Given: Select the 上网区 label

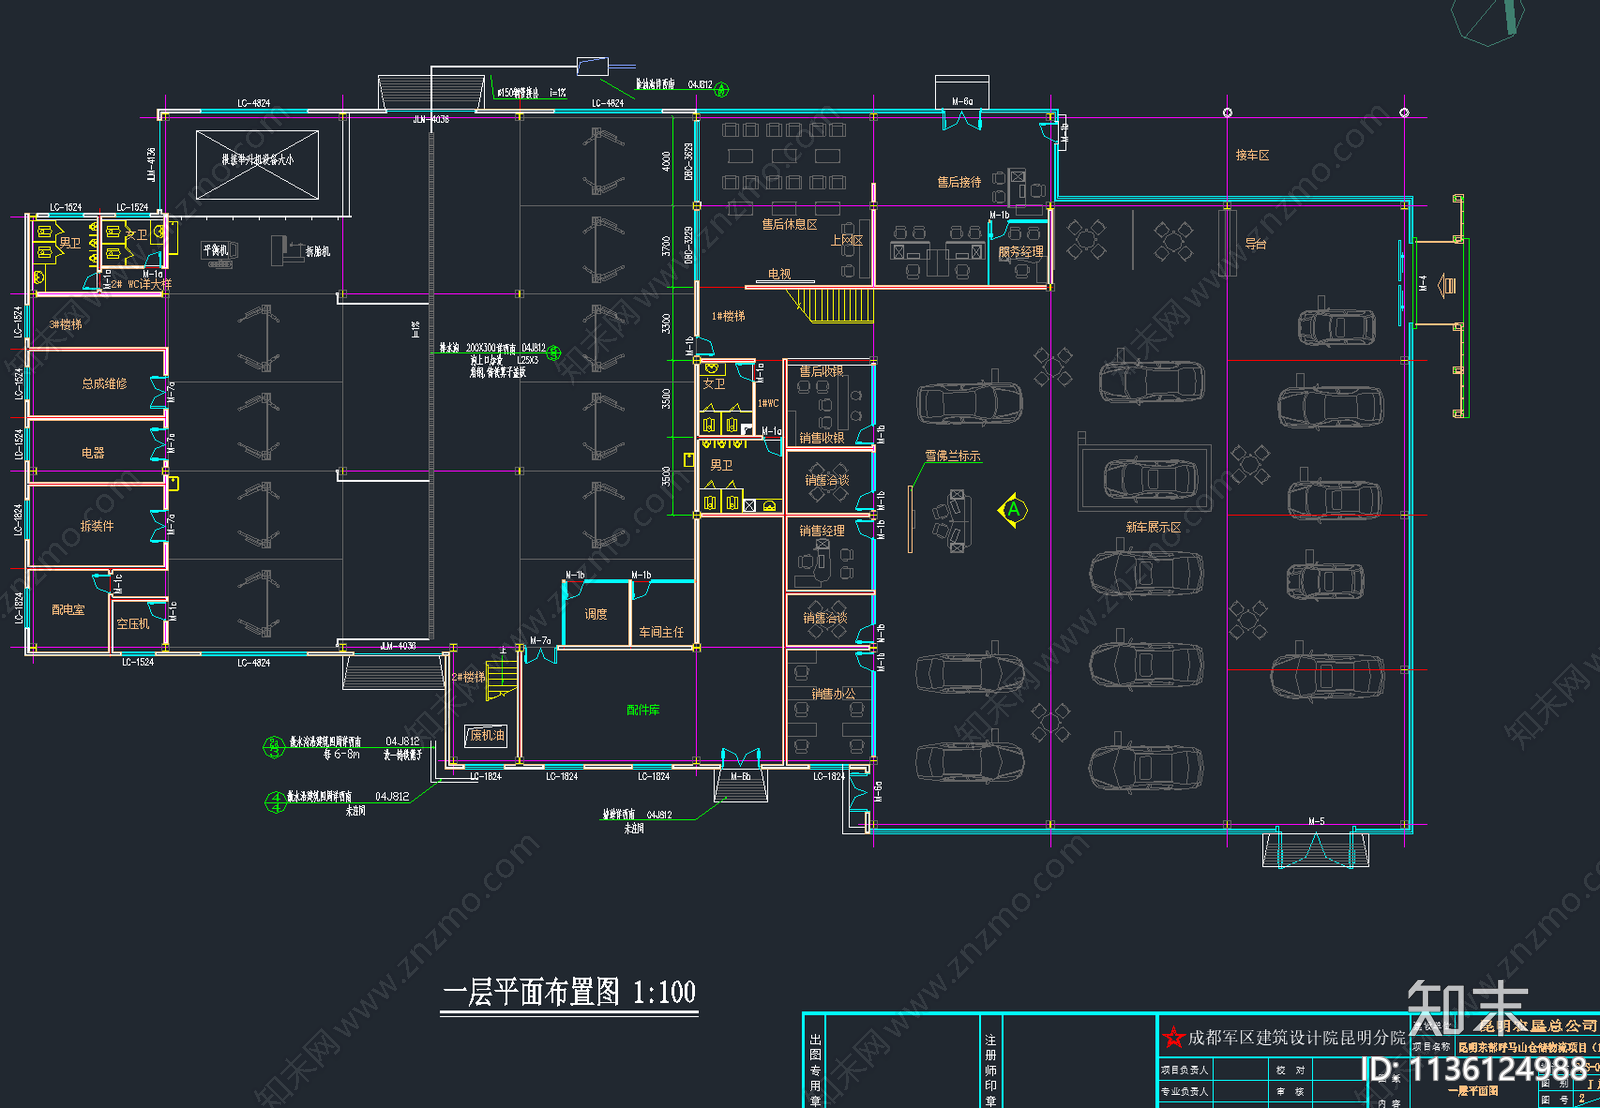Looking at the screenshot, I should point(846,240).
